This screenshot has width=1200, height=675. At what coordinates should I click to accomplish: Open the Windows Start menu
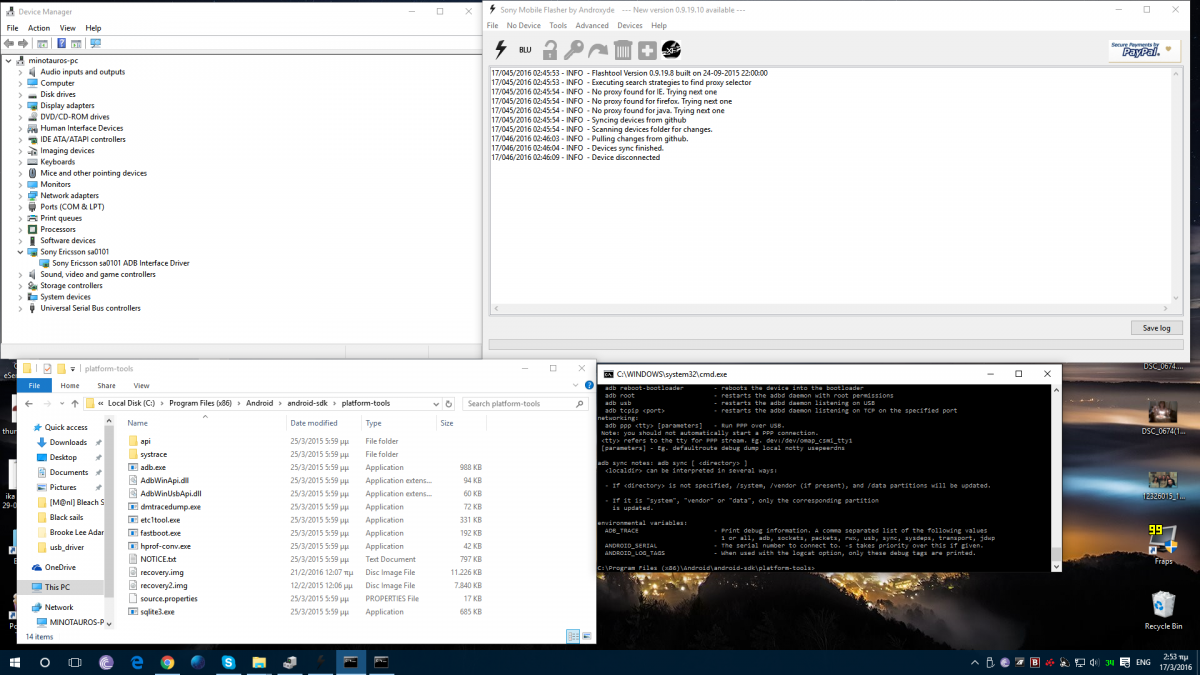point(14,662)
